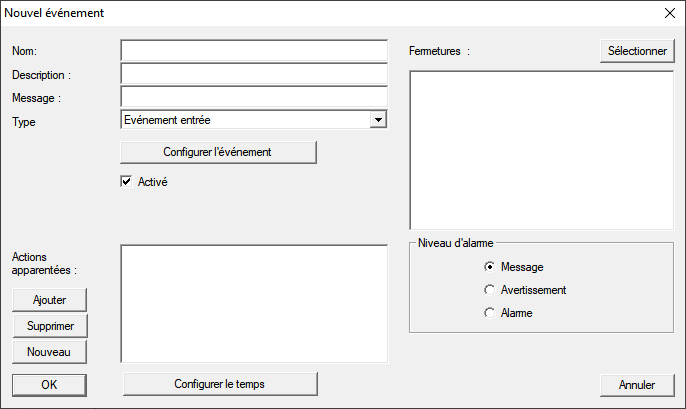Confirm with the OK button
This screenshot has width=686, height=409.
point(50,384)
